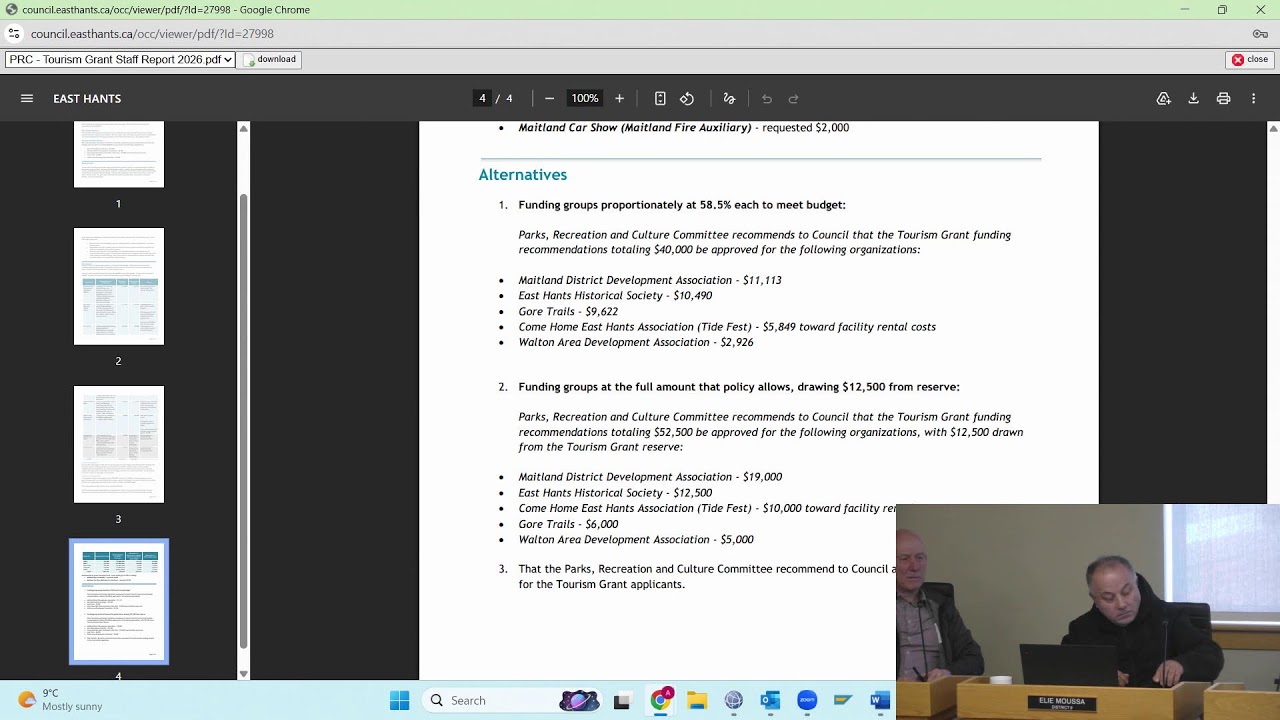This screenshot has height=720, width=1280.
Task: Rotate the PDF counterclockwise
Action: click(x=687, y=98)
